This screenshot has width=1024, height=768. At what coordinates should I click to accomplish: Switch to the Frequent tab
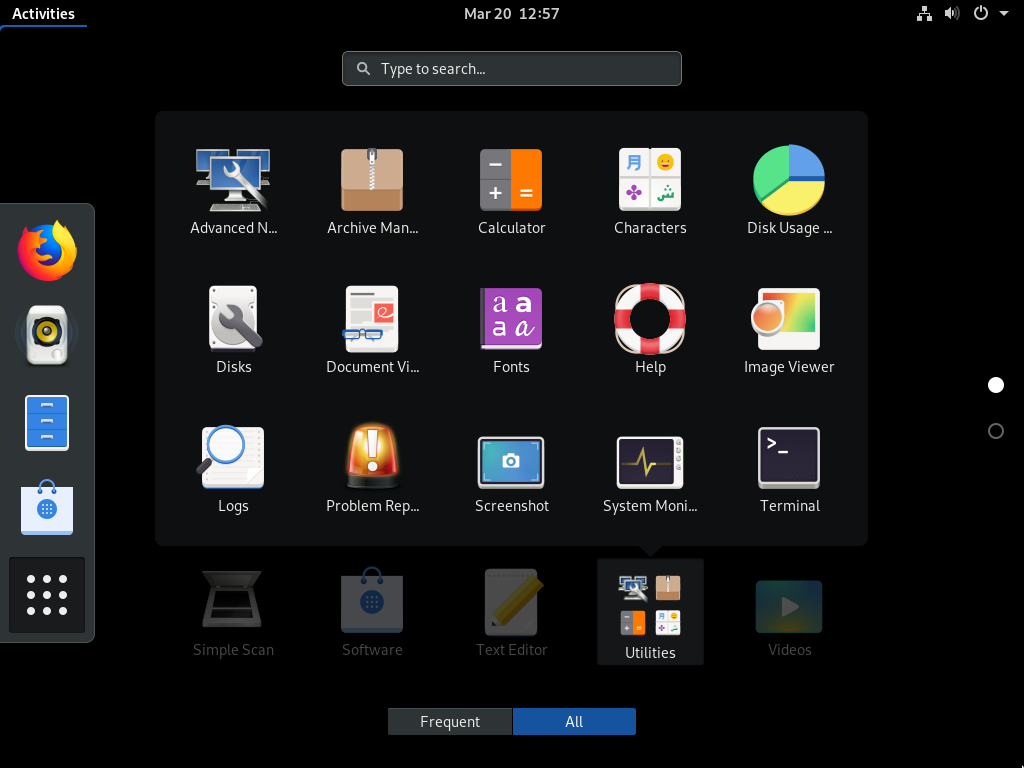(x=450, y=722)
